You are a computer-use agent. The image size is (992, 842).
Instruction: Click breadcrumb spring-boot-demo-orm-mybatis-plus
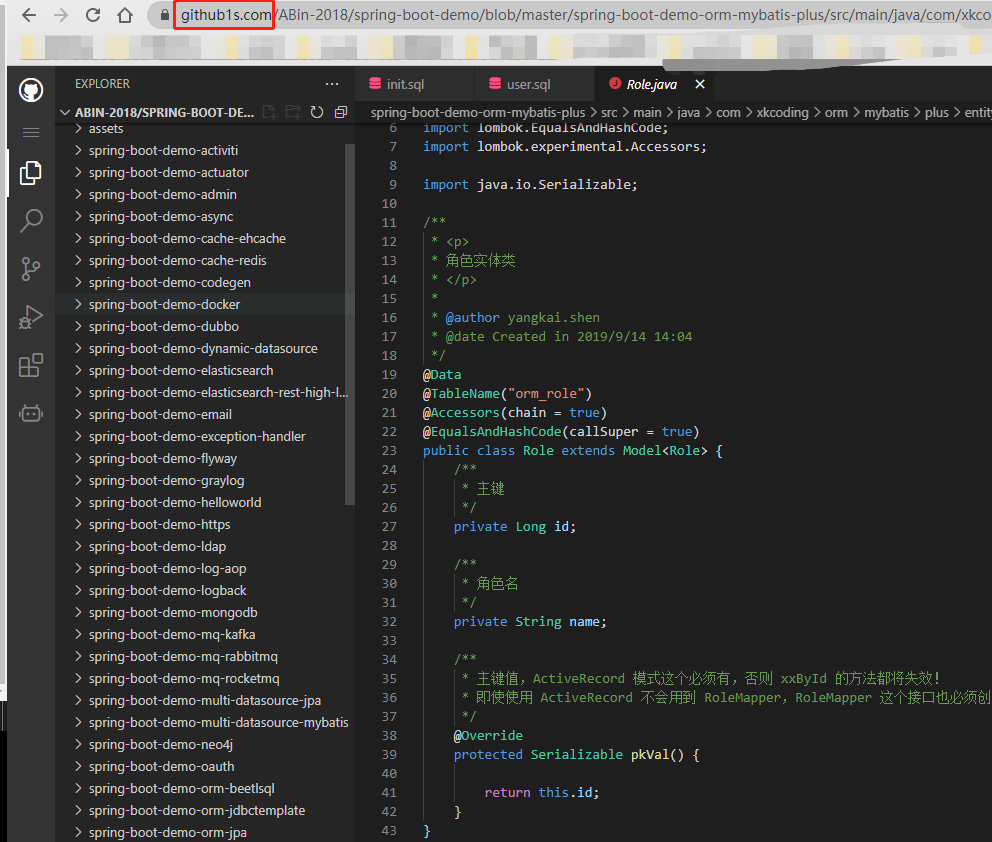478,113
